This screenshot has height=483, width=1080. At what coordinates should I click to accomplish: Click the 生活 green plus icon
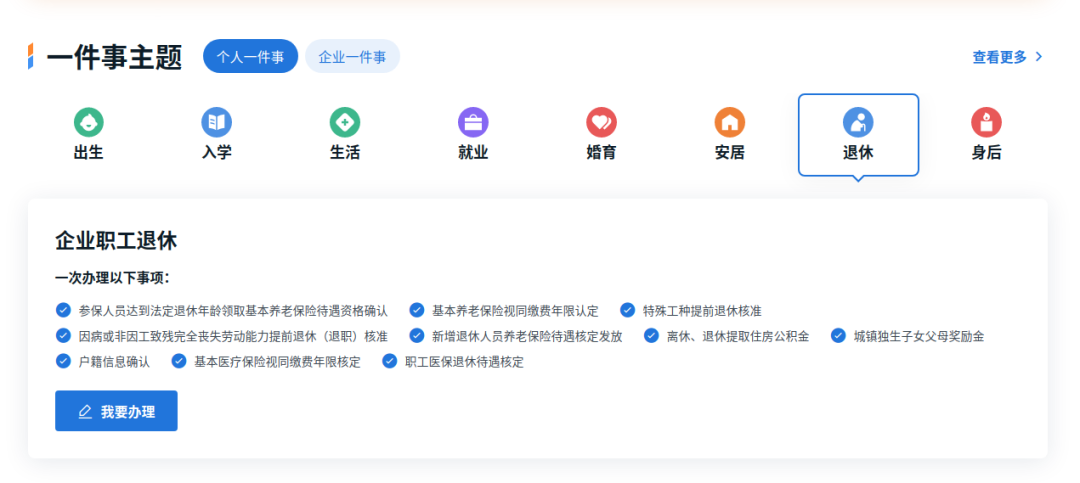[345, 123]
